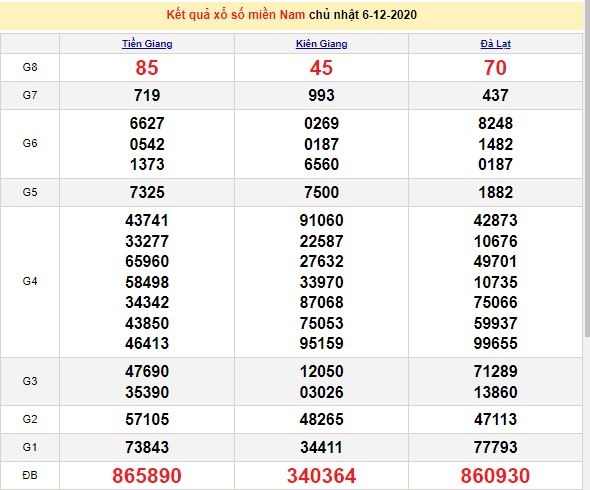Open the Đà Lạt province link
The width and height of the screenshot is (590, 490).
pos(496,44)
